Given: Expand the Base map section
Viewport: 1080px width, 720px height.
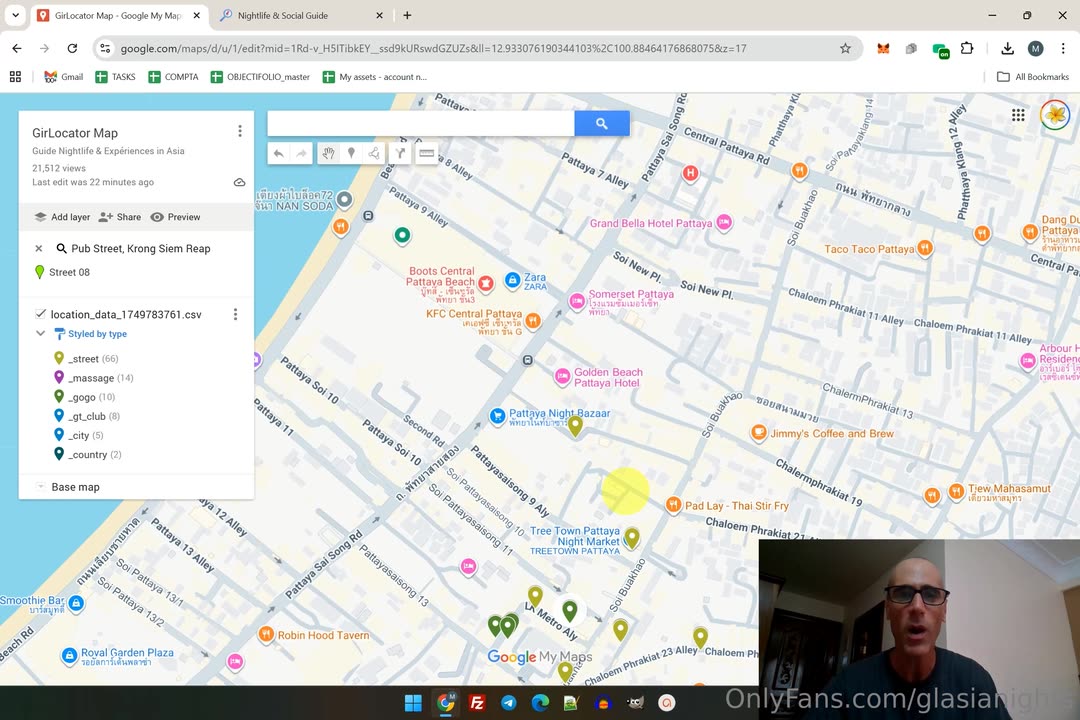Looking at the screenshot, I should pyautogui.click(x=41, y=486).
